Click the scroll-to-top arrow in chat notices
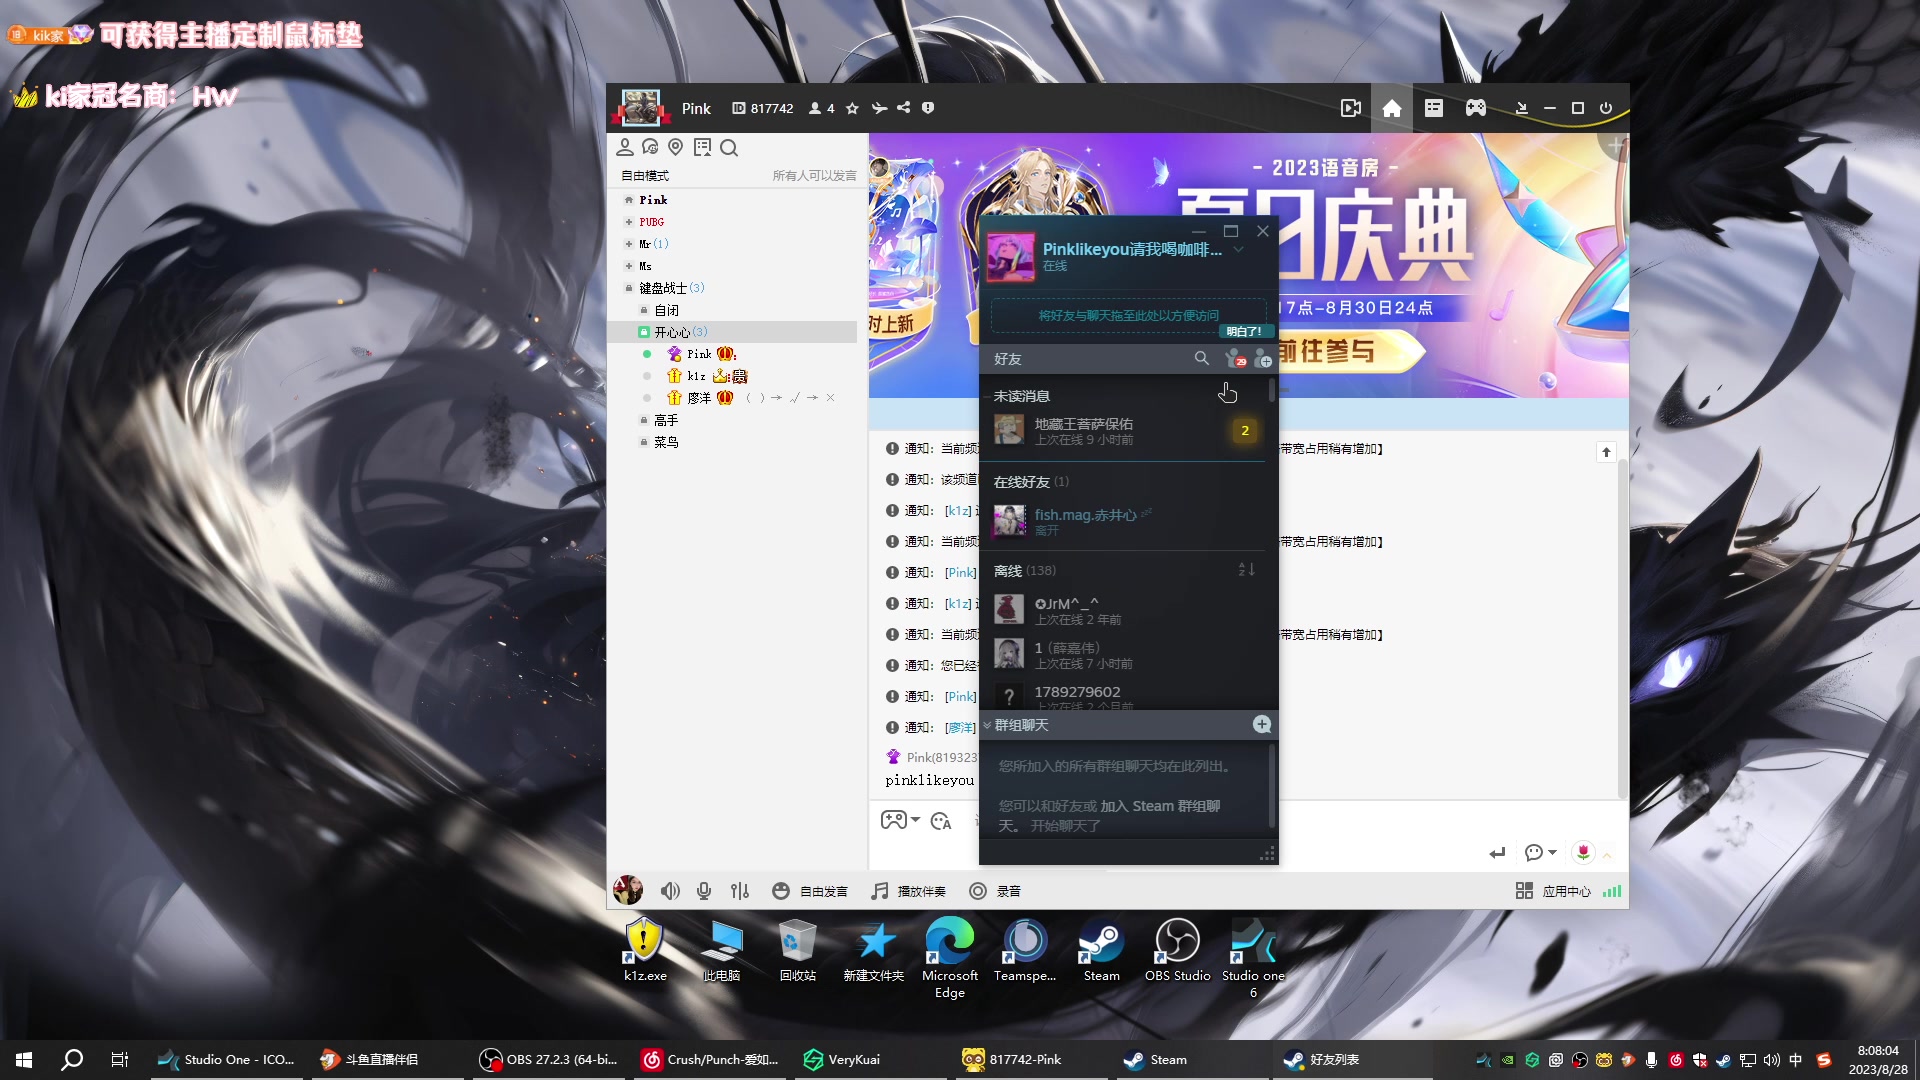This screenshot has width=1920, height=1080. 1606,452
